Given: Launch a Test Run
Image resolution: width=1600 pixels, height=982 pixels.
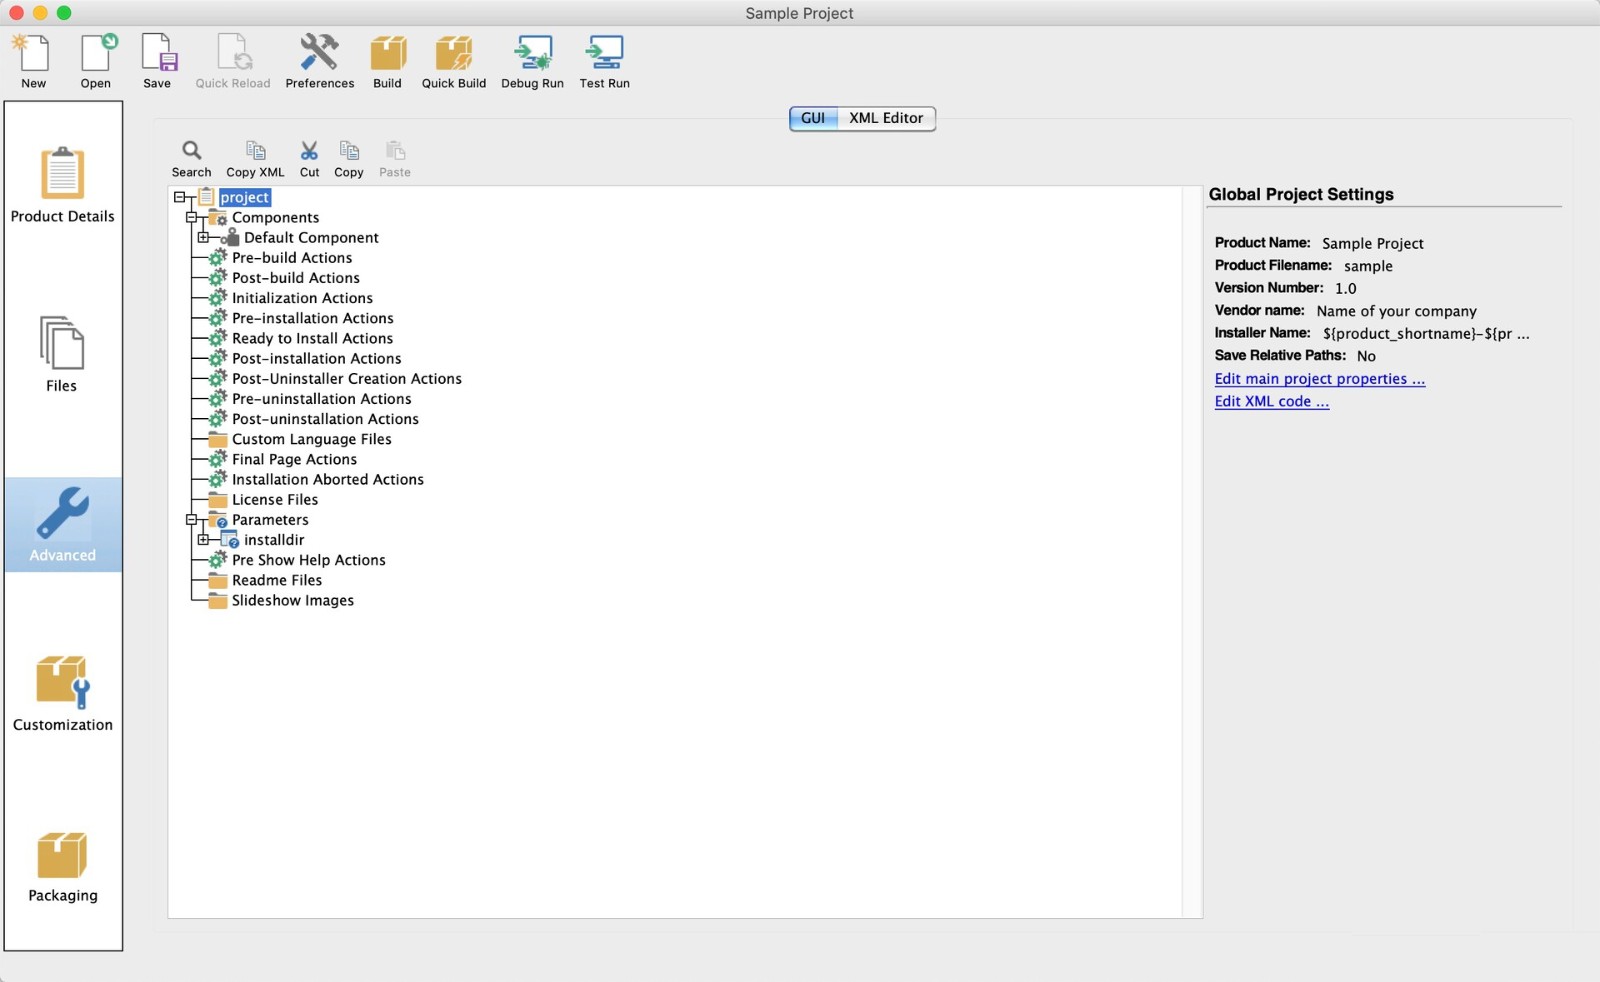Looking at the screenshot, I should [605, 62].
